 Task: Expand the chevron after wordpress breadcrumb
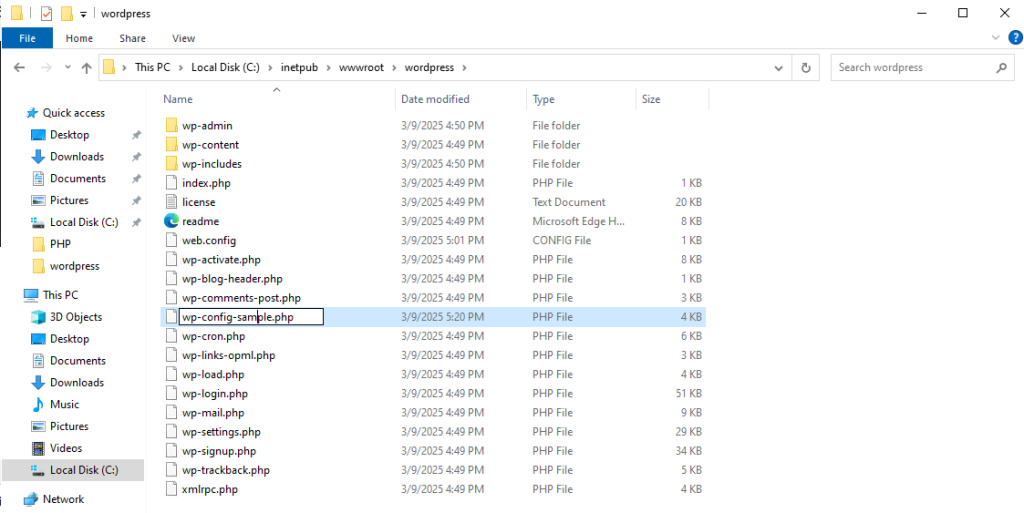(x=464, y=67)
